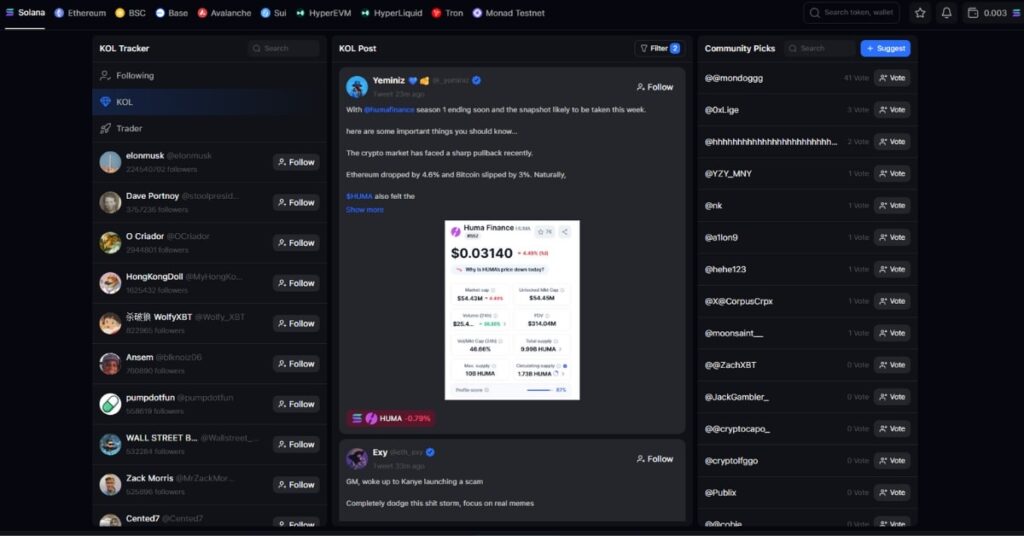Open pumpdotfun avatar
Screen dimensions: 1024x536
110,404
